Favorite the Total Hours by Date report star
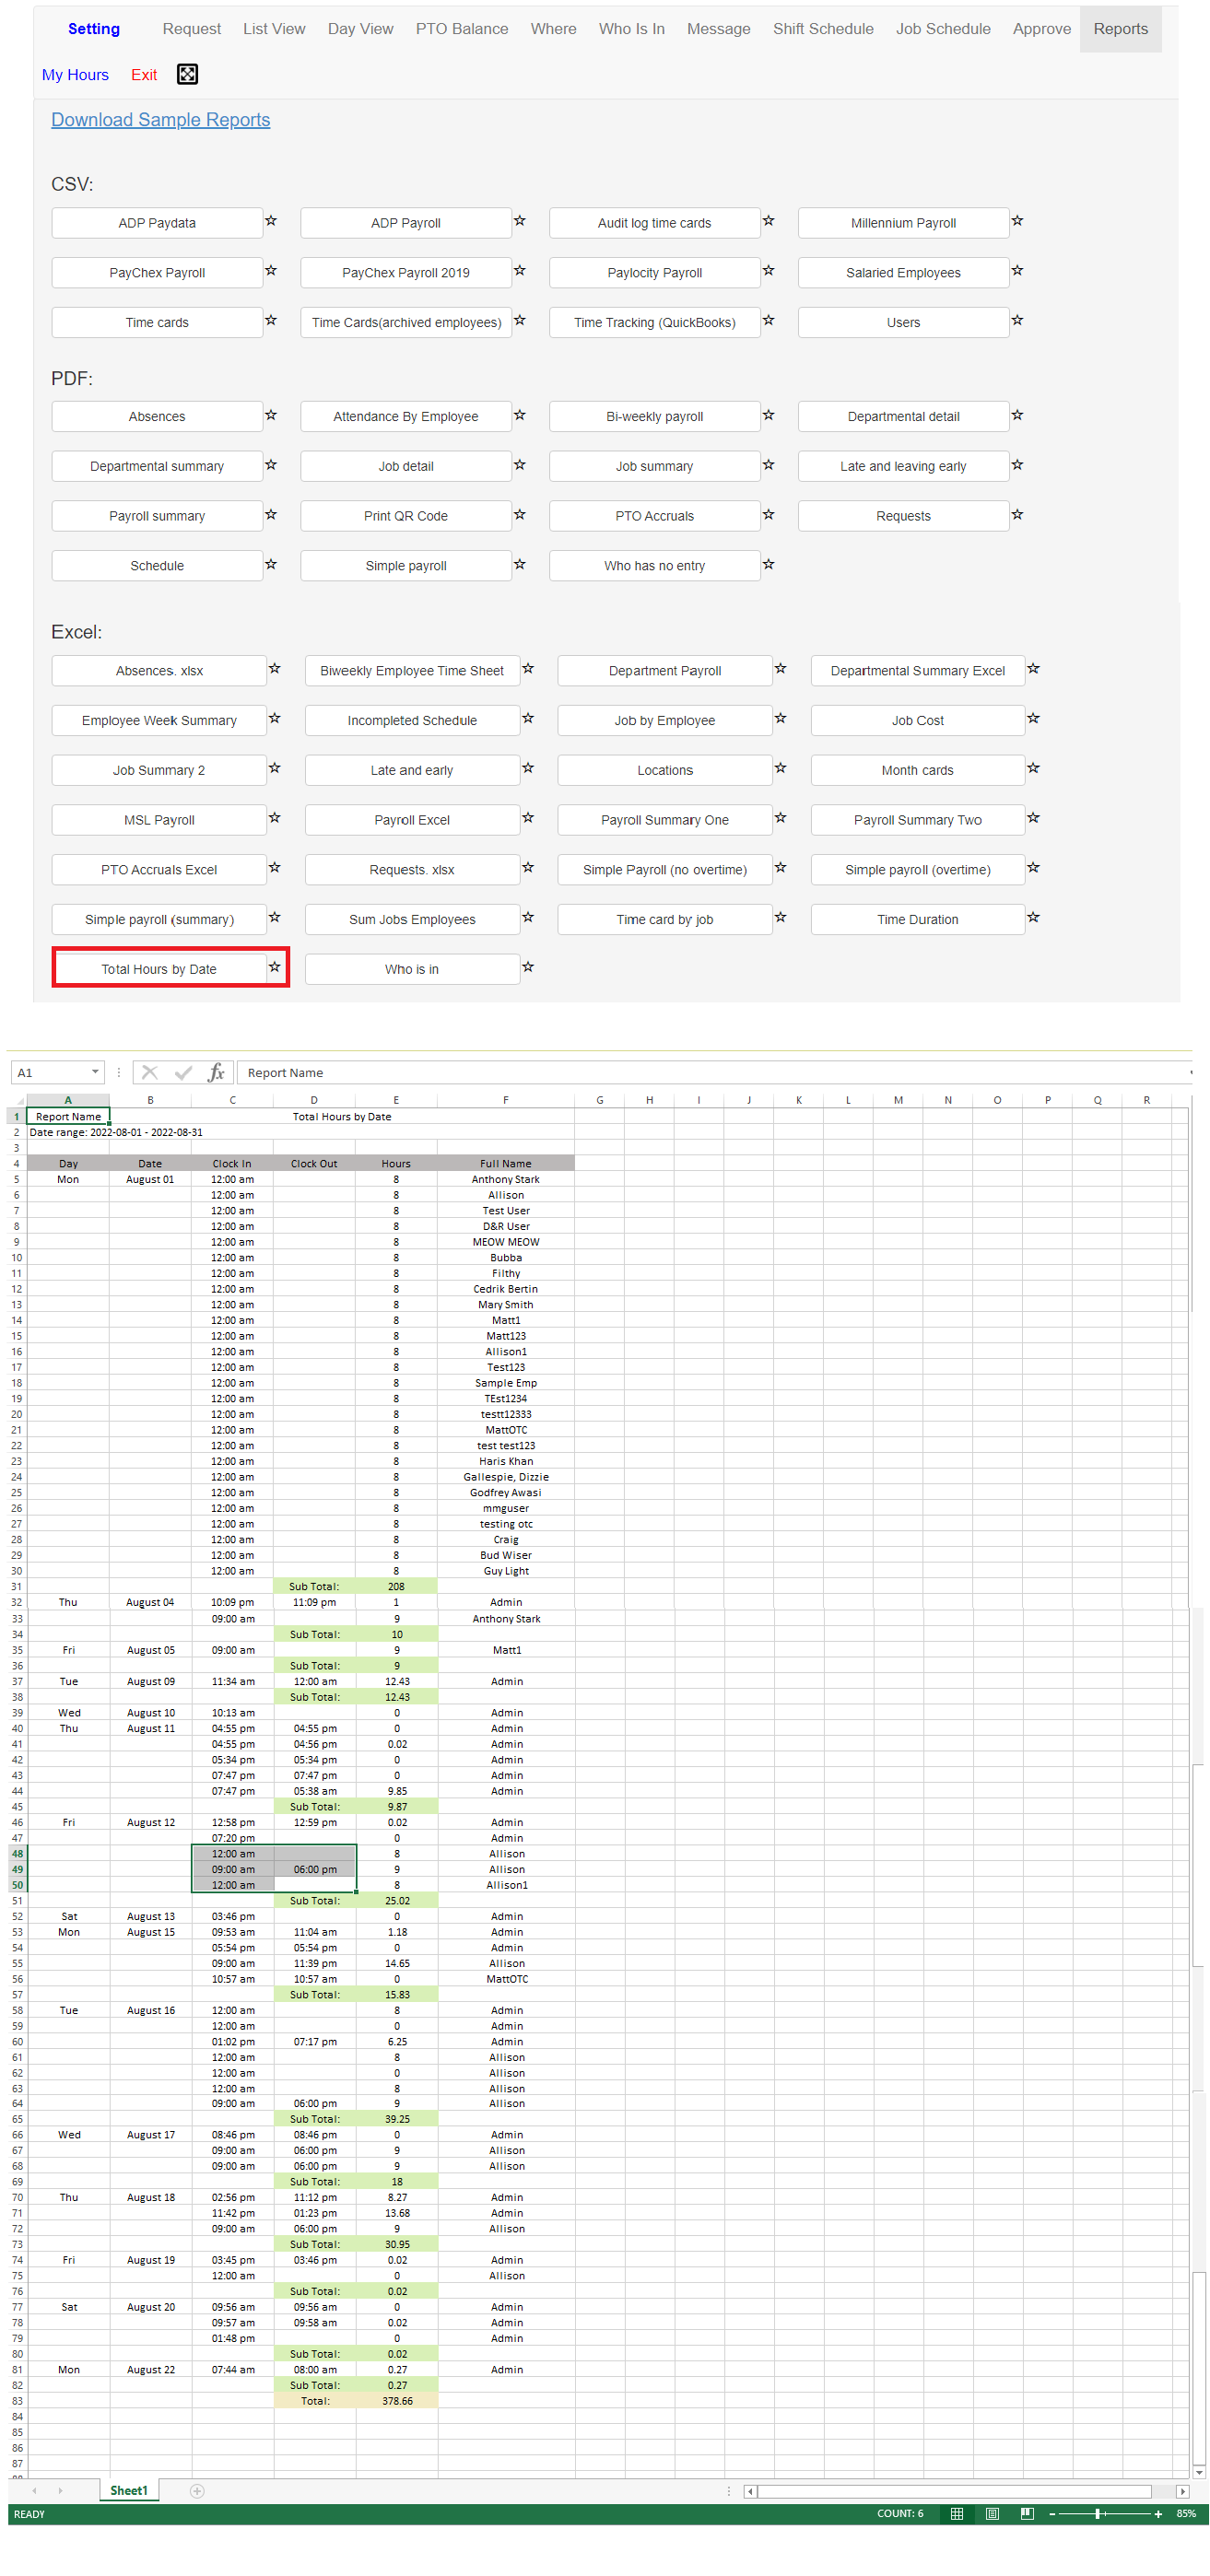1210x2576 pixels. click(x=274, y=967)
